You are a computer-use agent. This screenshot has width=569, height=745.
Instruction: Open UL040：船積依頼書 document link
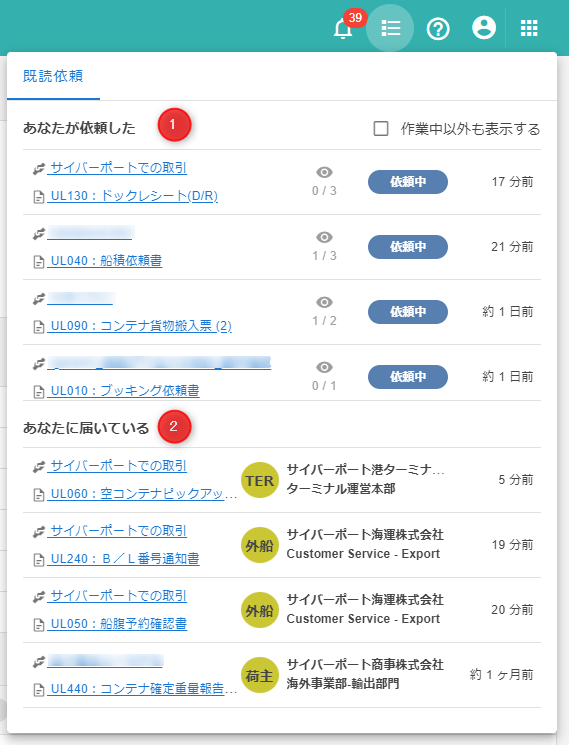[105, 261]
